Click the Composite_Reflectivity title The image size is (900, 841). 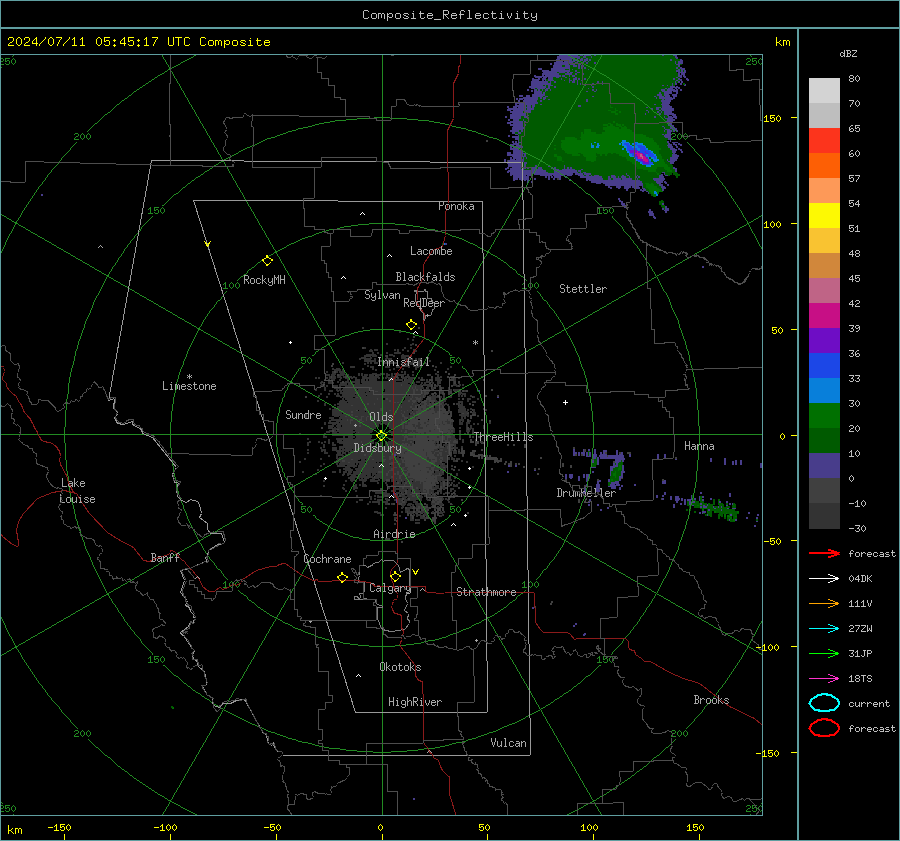click(x=450, y=15)
